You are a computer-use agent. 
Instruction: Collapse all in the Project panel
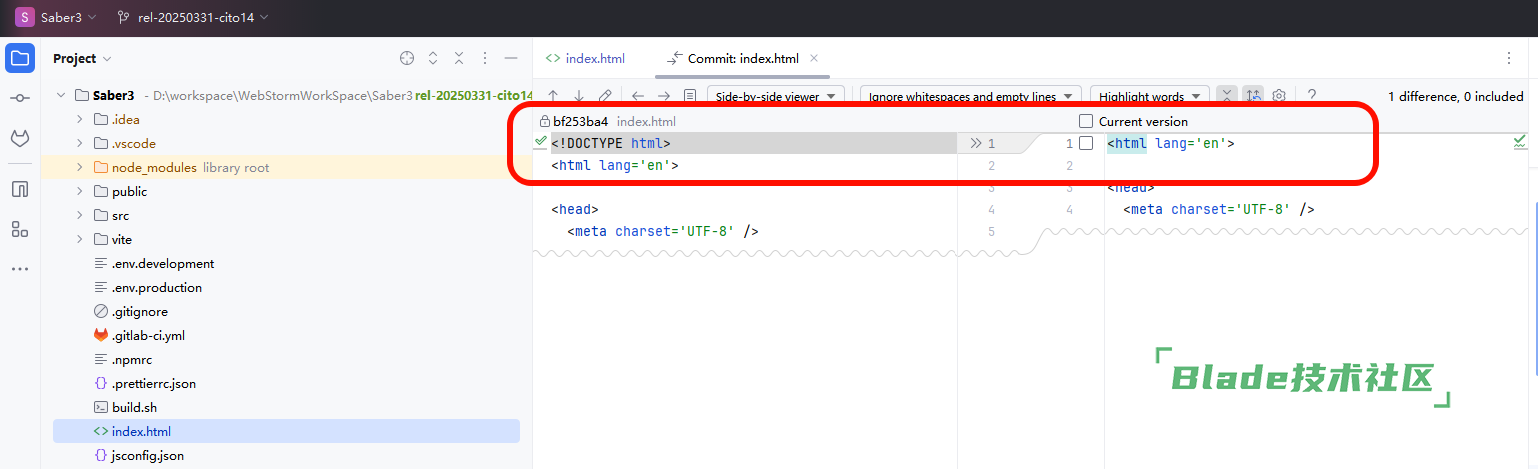[x=459, y=58]
